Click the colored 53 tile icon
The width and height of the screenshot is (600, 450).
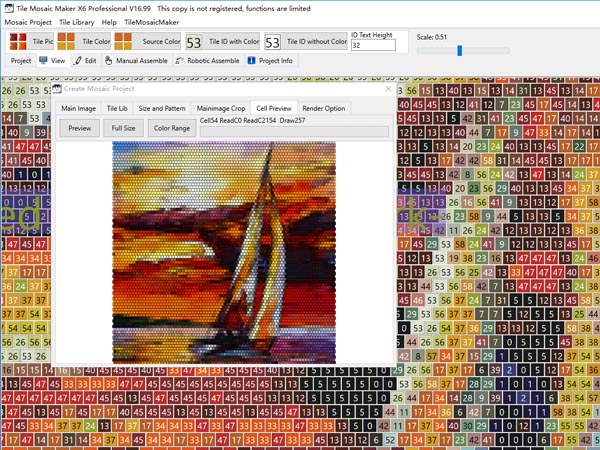coord(194,42)
